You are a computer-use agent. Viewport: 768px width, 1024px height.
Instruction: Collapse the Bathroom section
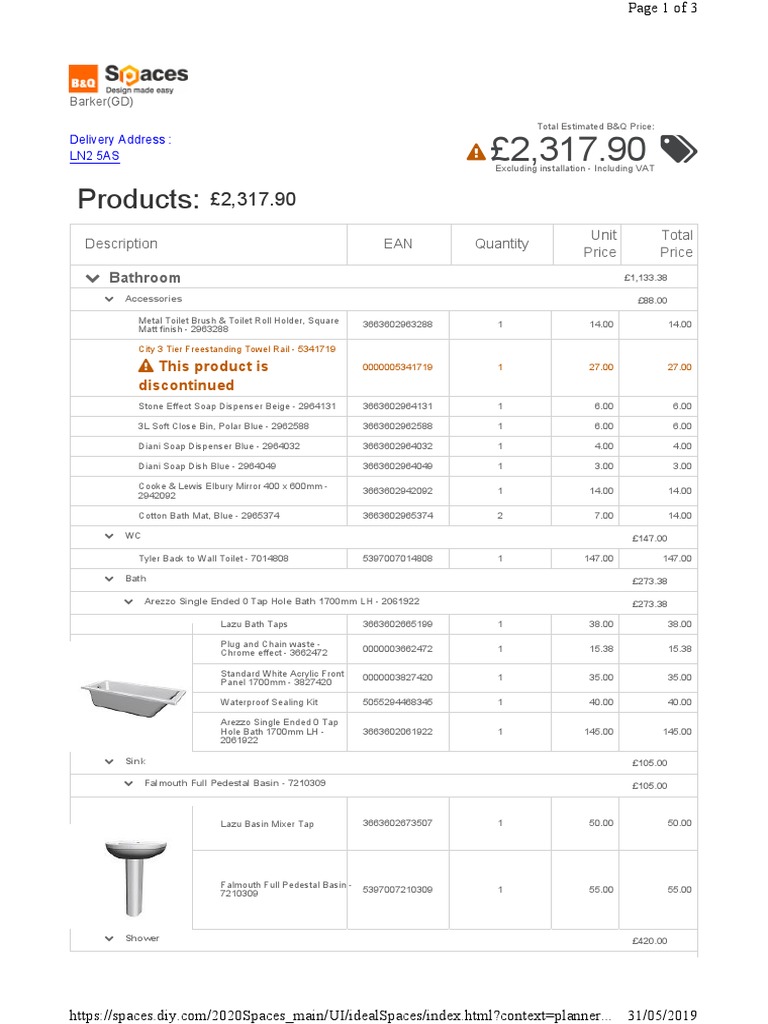tap(93, 278)
